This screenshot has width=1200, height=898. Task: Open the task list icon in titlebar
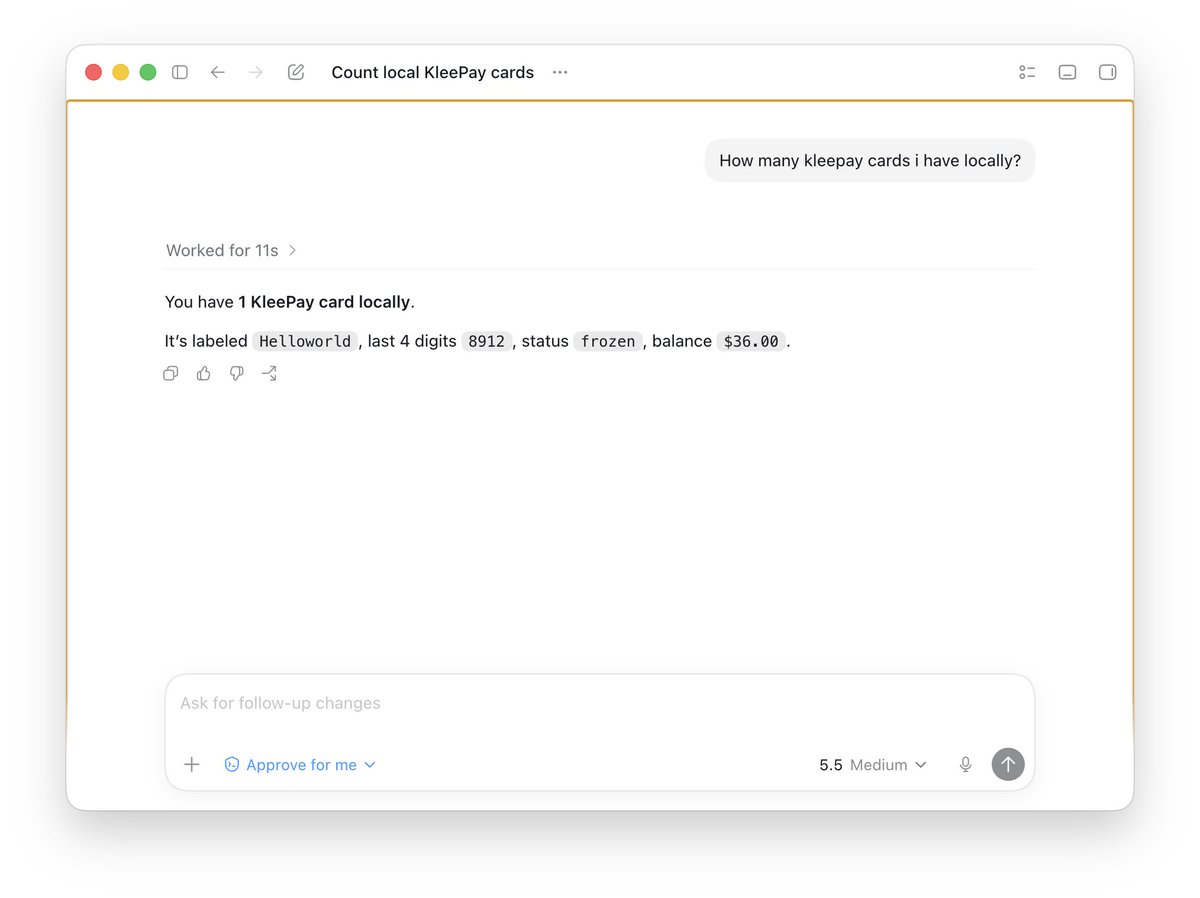tap(1027, 72)
